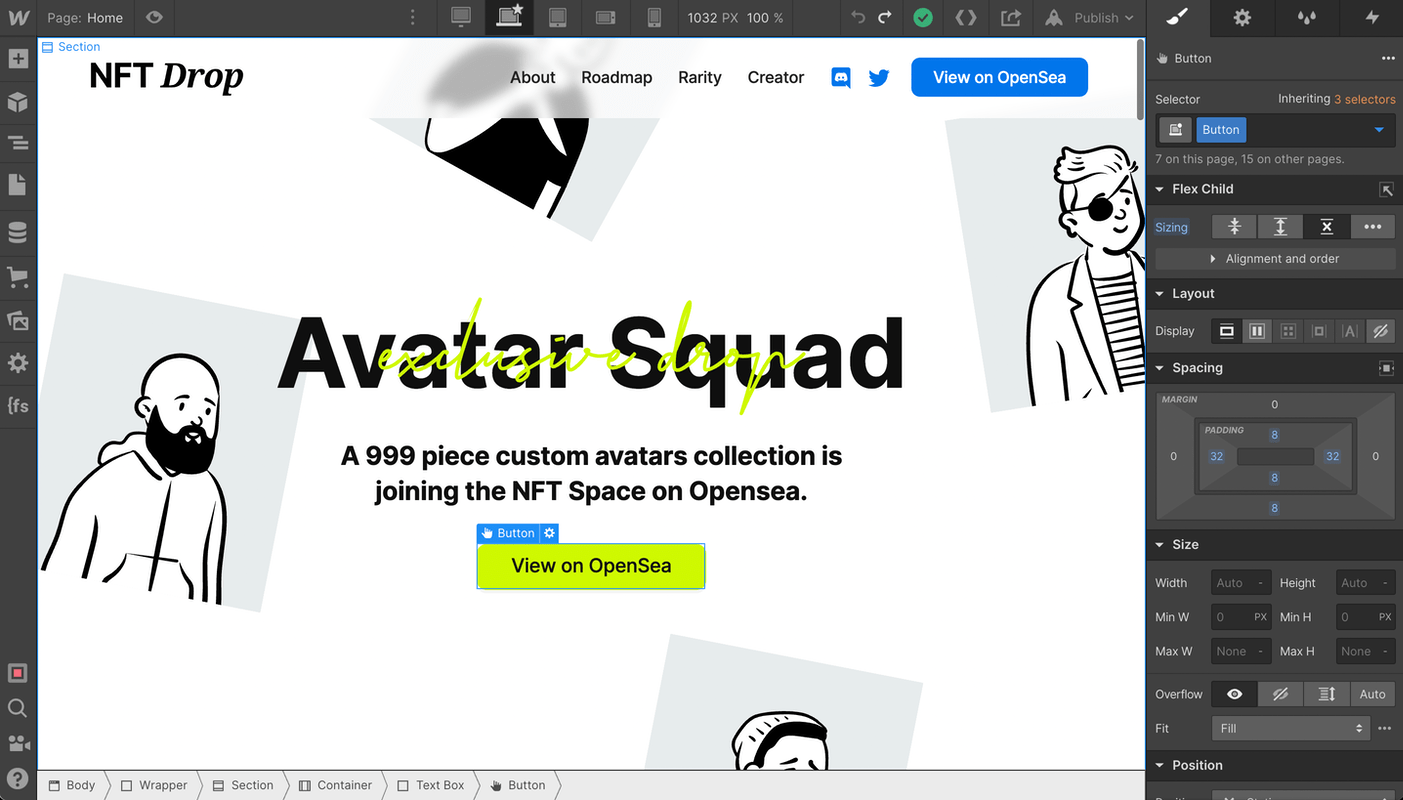Open the Add Elements panel

[18, 59]
